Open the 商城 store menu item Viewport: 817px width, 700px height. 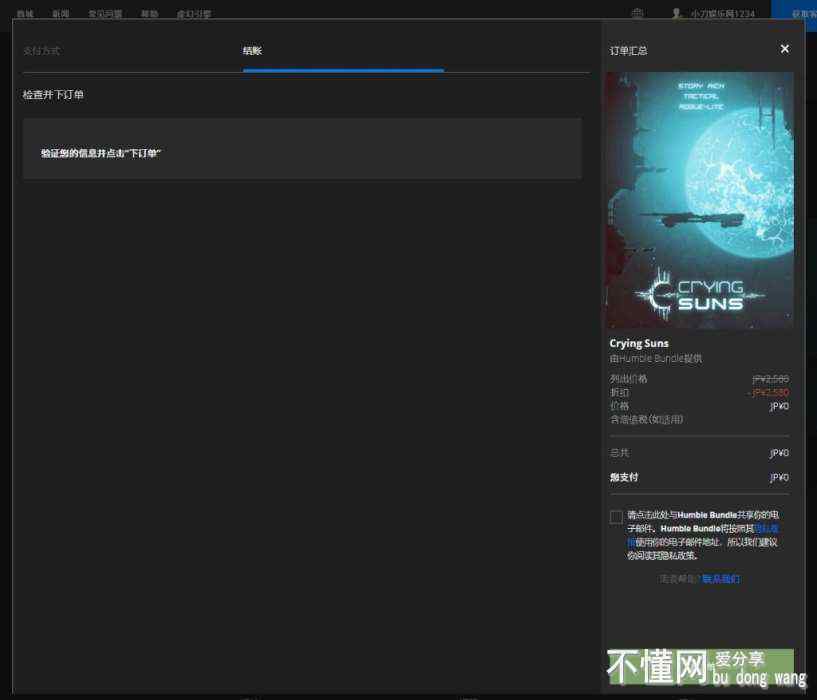[x=25, y=14]
